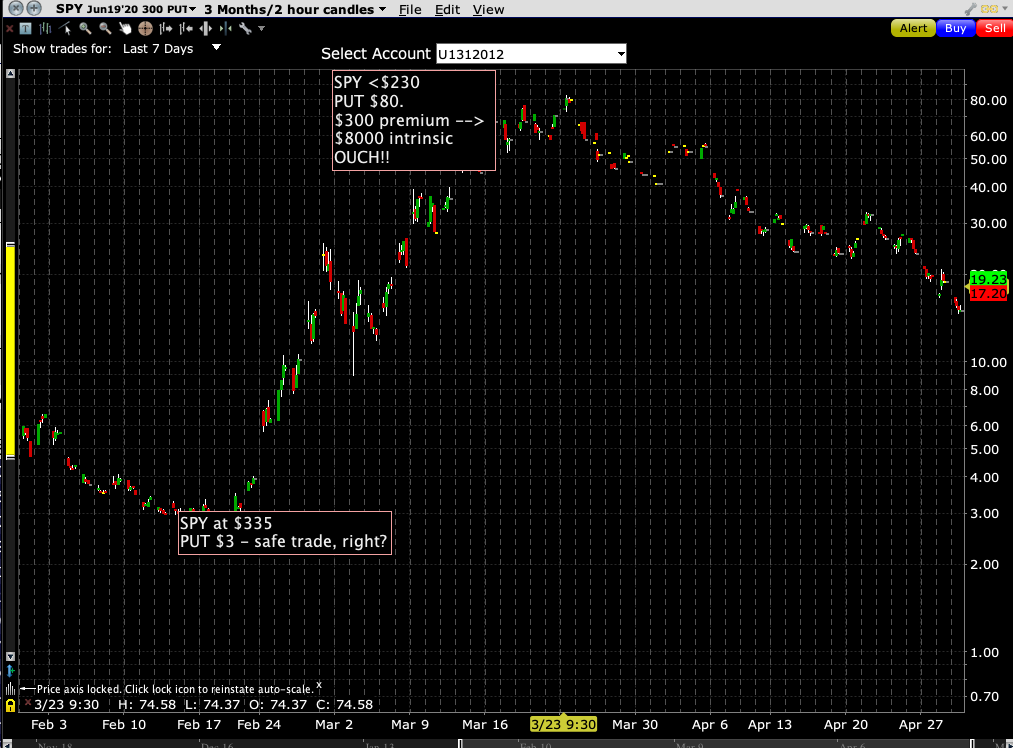
Task: Expand the toolbar overflow arrow after wrench
Action: [x=262, y=28]
